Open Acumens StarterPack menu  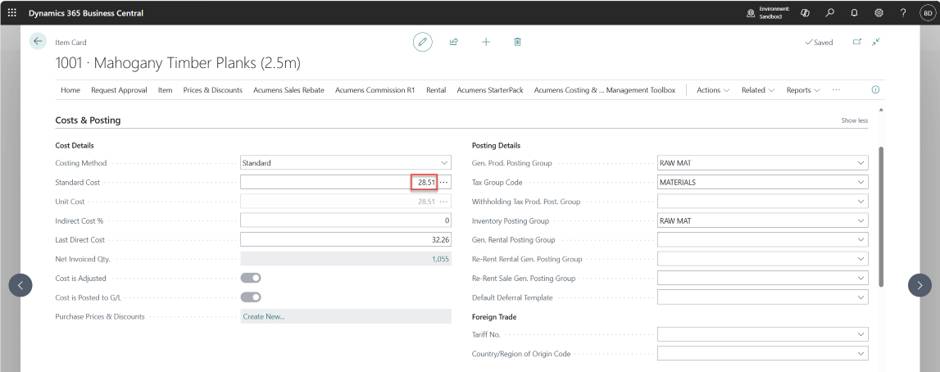point(490,90)
